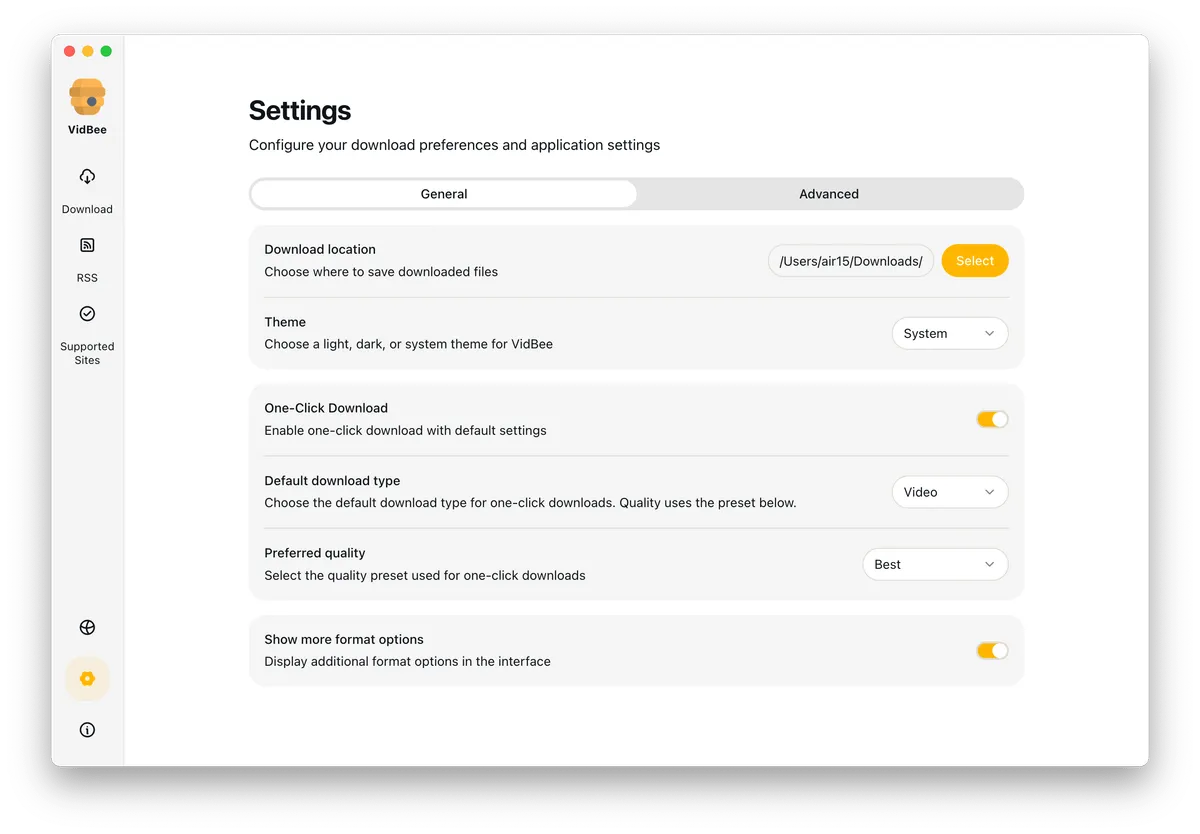Viewport: 1200px width, 834px height.
Task: Open the info icon at the bottom
Action: pos(87,729)
